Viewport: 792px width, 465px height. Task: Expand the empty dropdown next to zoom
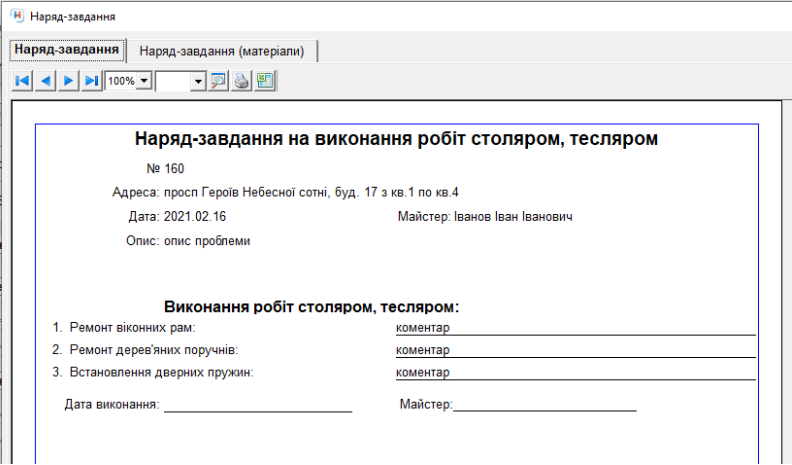(x=197, y=81)
